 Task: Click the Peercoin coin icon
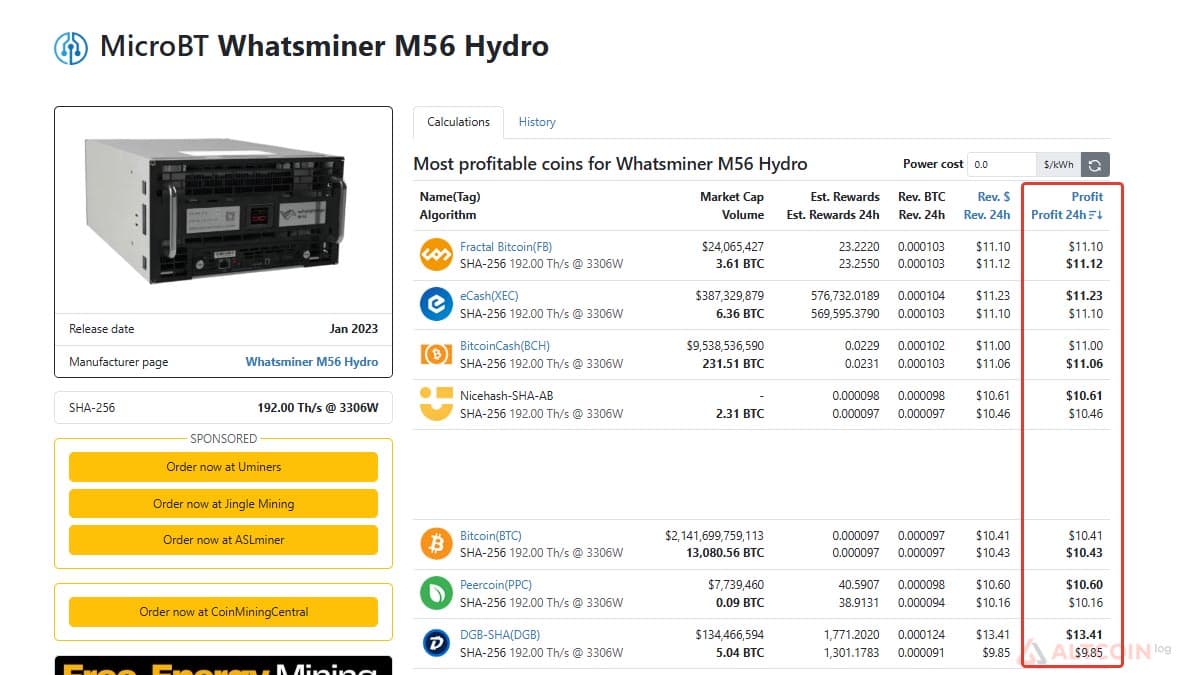point(436,594)
